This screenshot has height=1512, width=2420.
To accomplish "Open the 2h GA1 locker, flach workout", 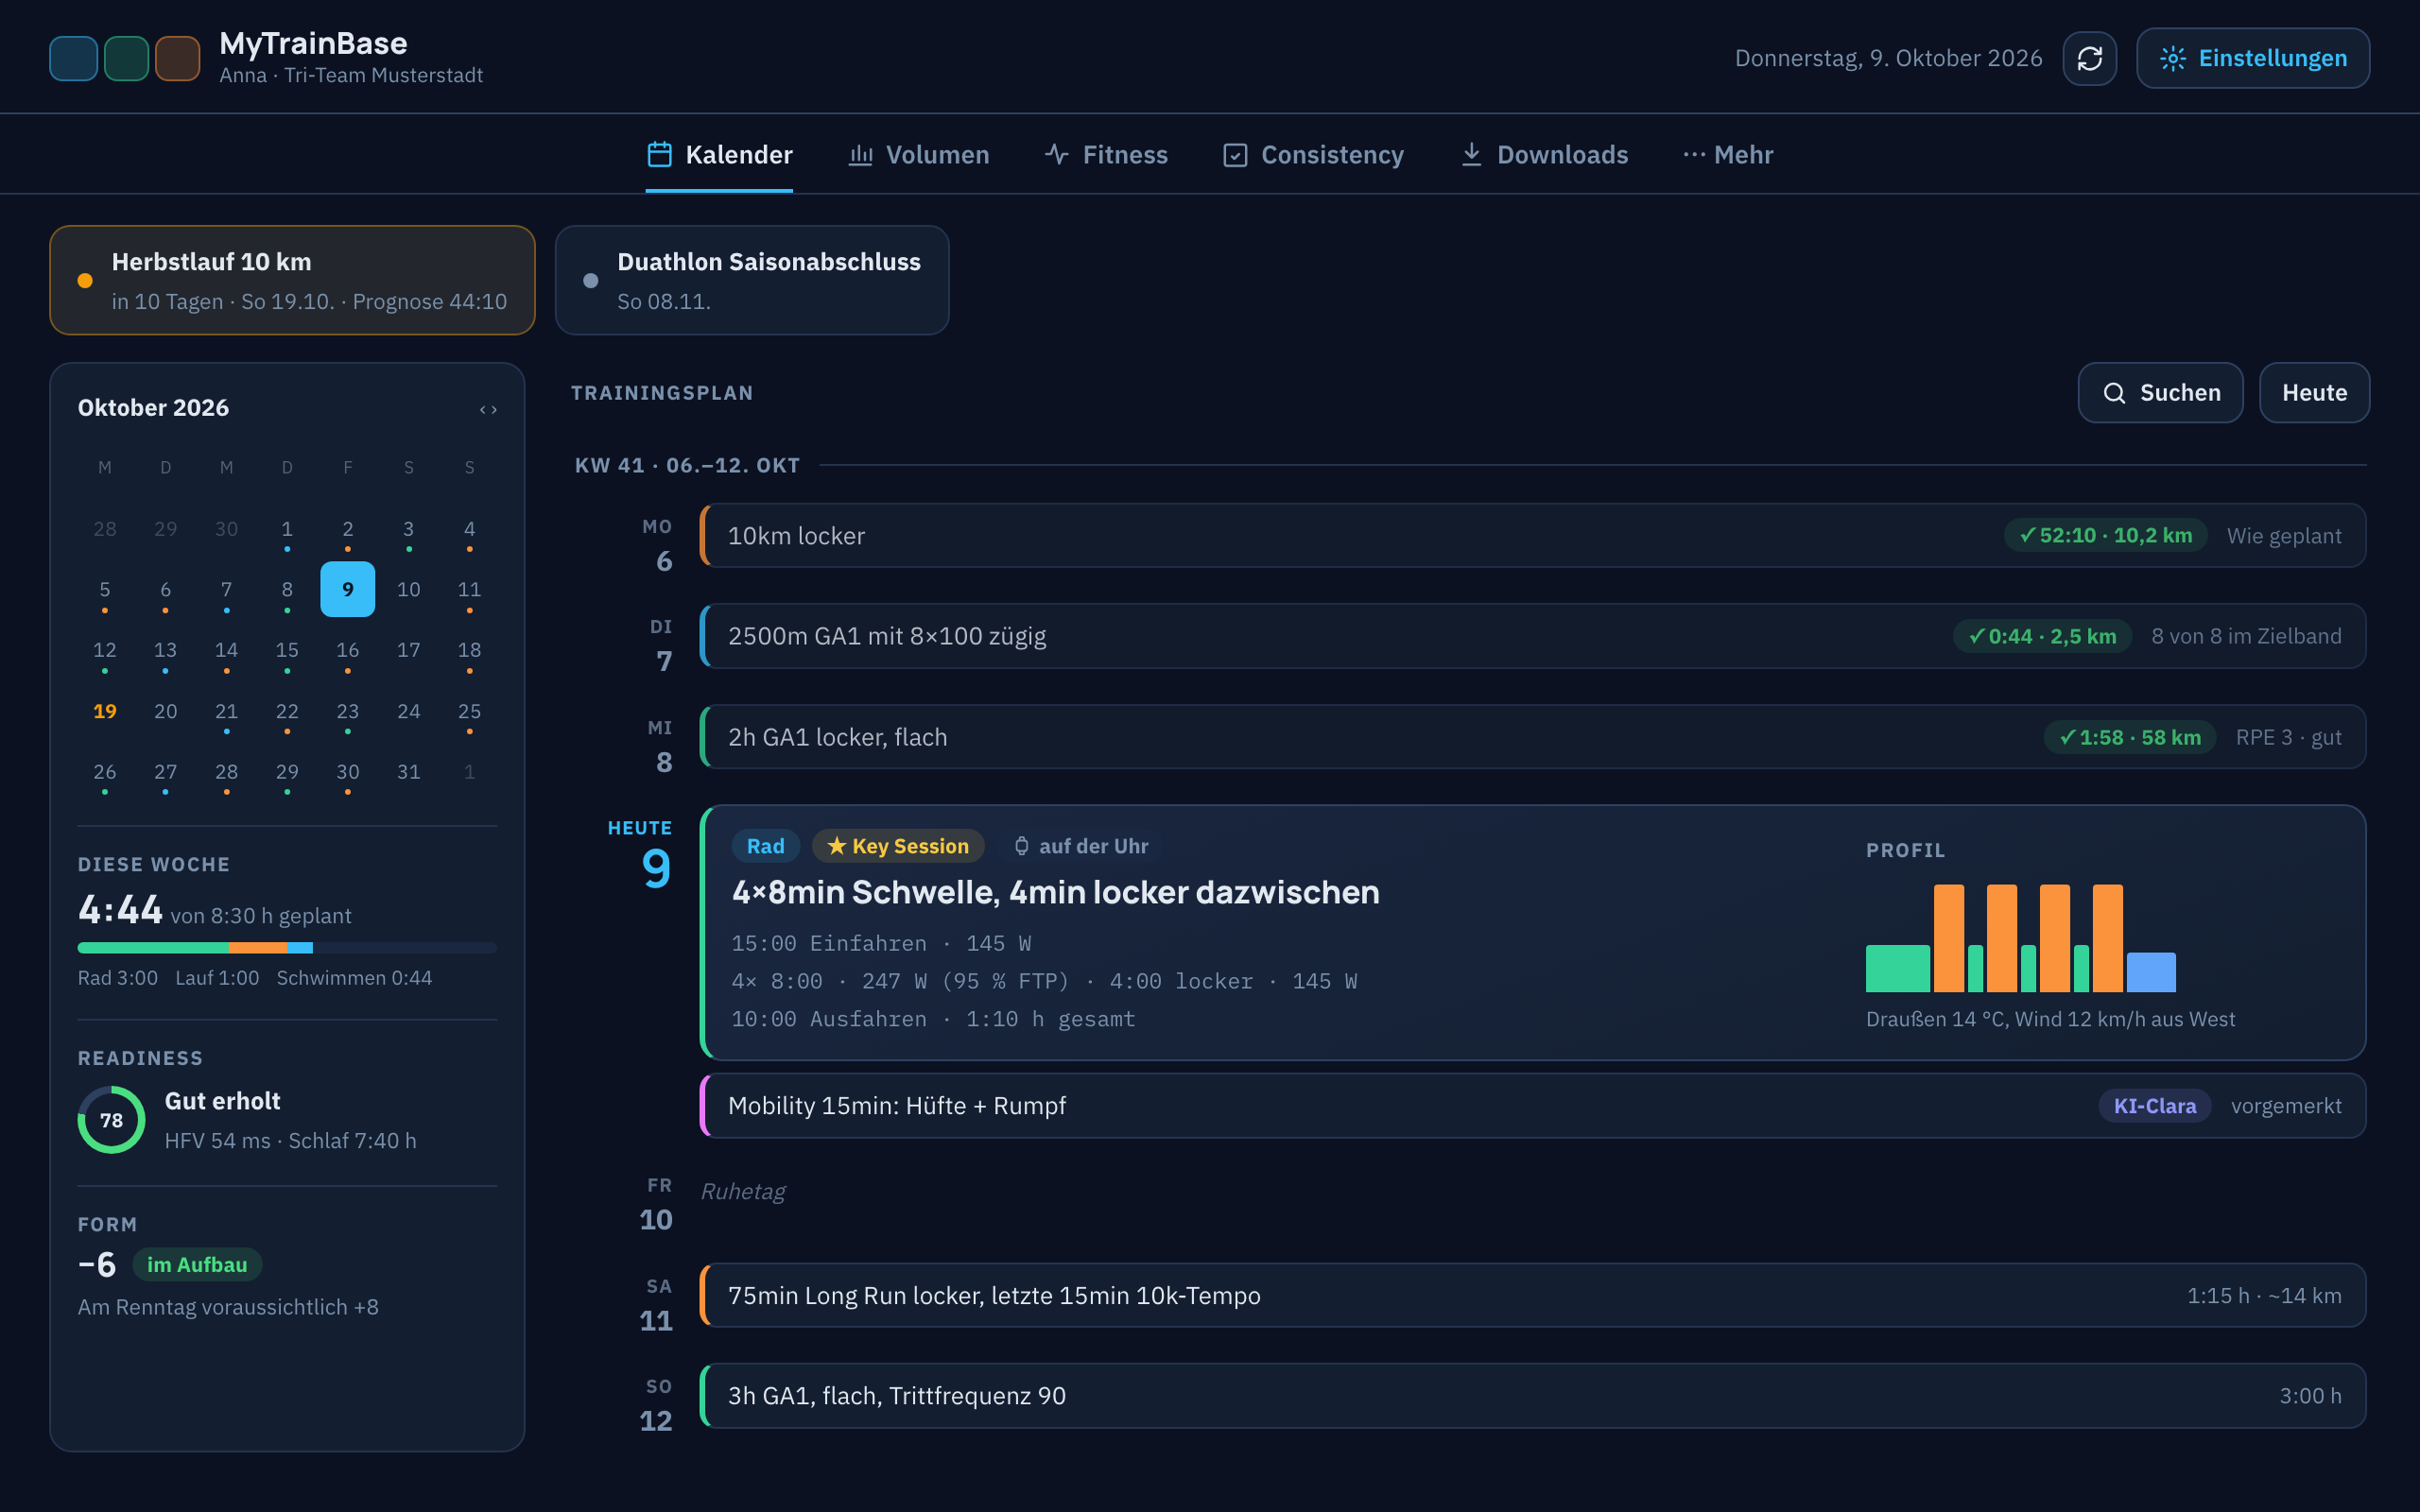I will pos(1532,737).
